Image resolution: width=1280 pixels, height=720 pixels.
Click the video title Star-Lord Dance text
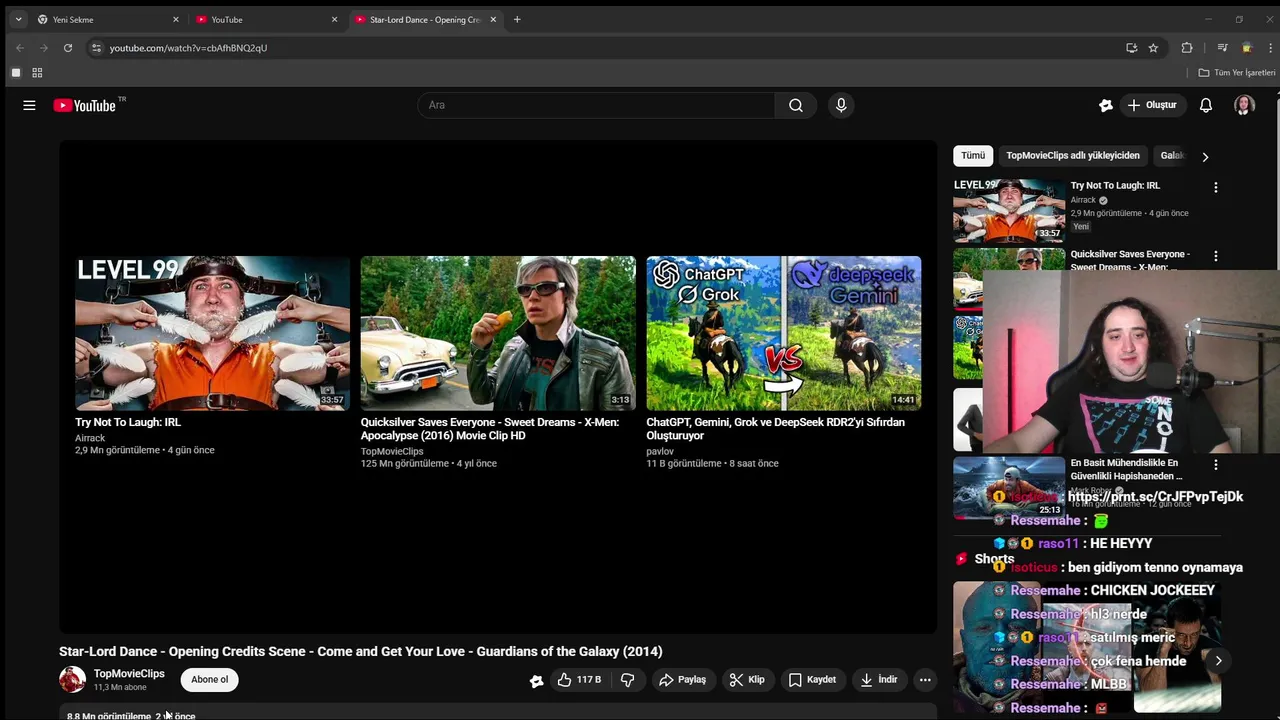point(361,652)
